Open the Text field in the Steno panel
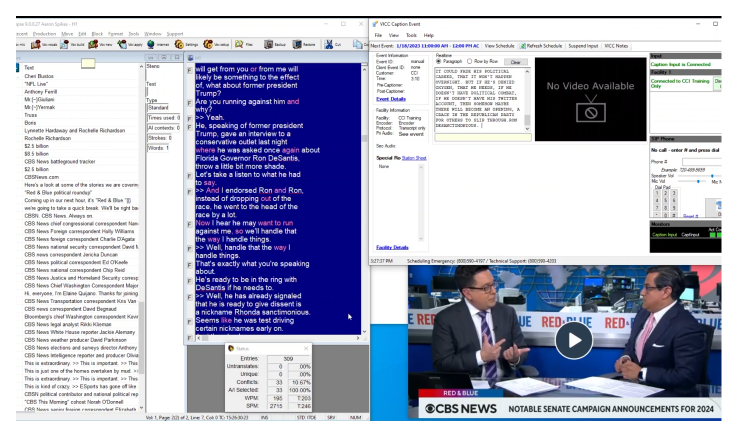This screenshot has width=738, height=437. tap(163, 91)
